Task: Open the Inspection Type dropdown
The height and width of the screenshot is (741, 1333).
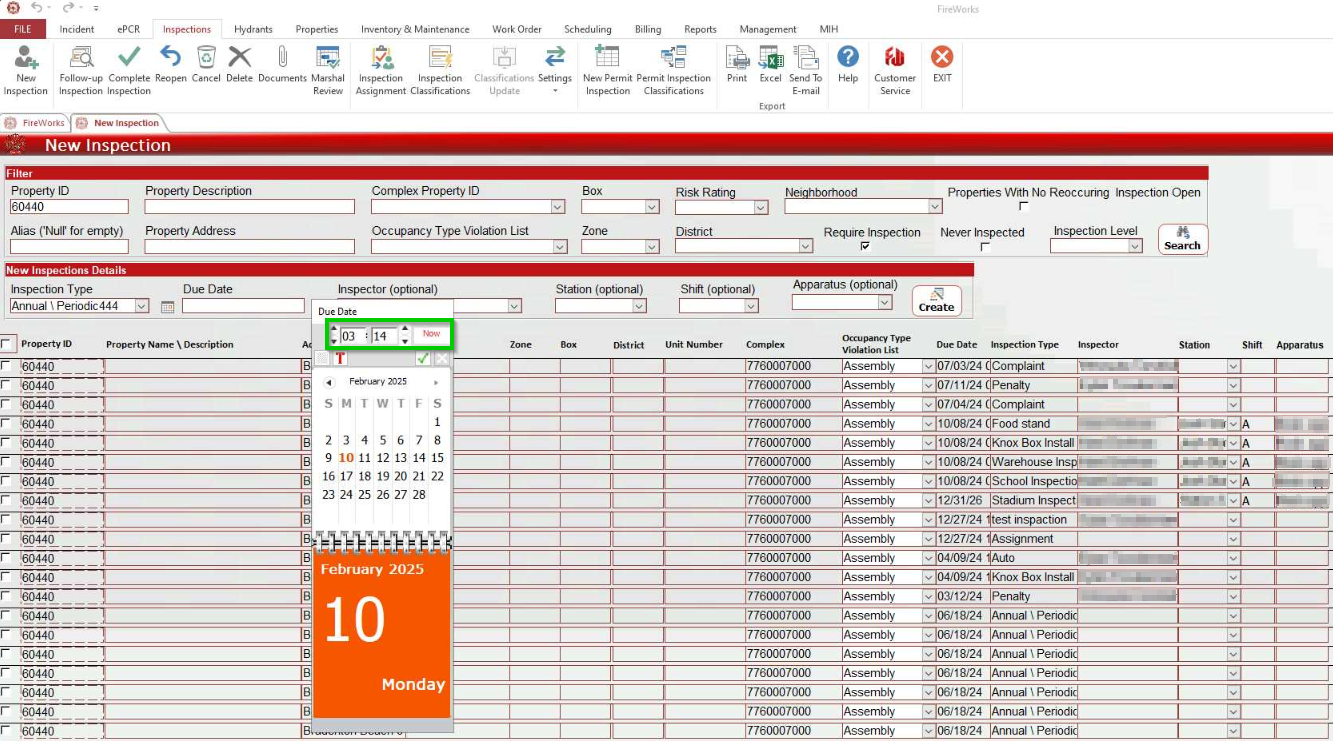Action: pos(141,306)
